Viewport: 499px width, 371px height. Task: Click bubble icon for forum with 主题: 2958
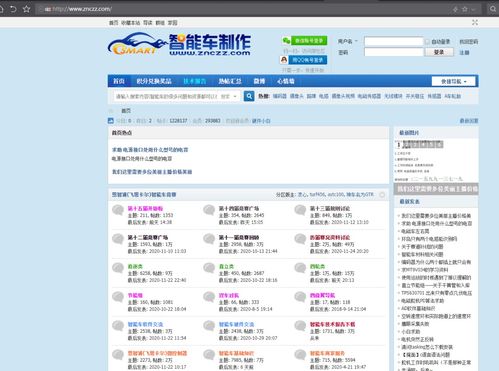click(x=209, y=239)
